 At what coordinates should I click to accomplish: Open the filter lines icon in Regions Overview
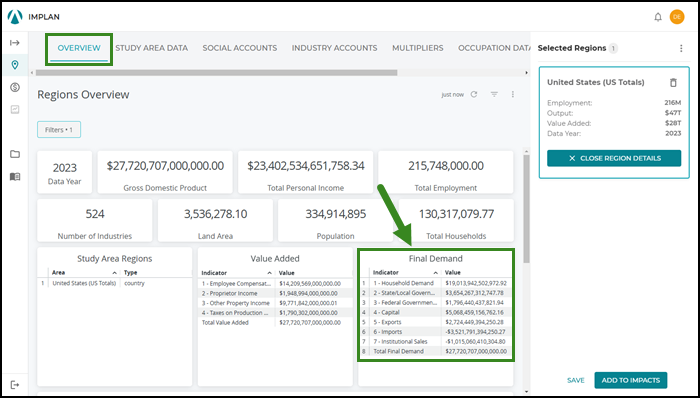tap(494, 94)
